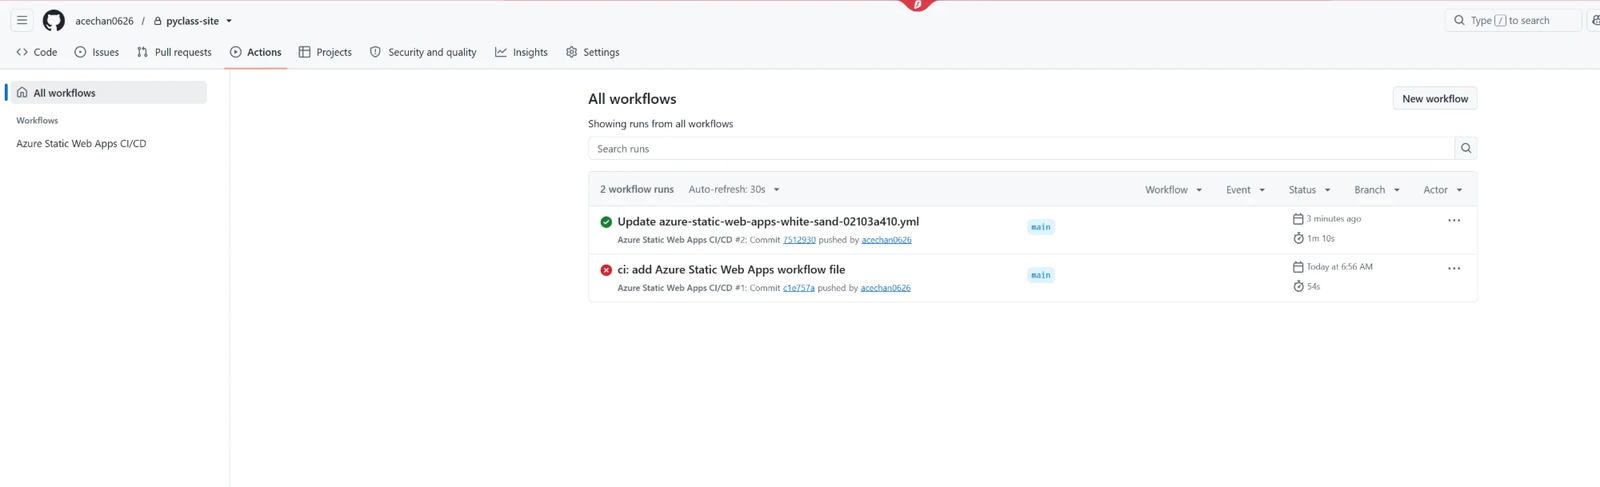Open pyclass-site repository link
Image resolution: width=1600 pixels, height=487 pixels.
(x=192, y=21)
